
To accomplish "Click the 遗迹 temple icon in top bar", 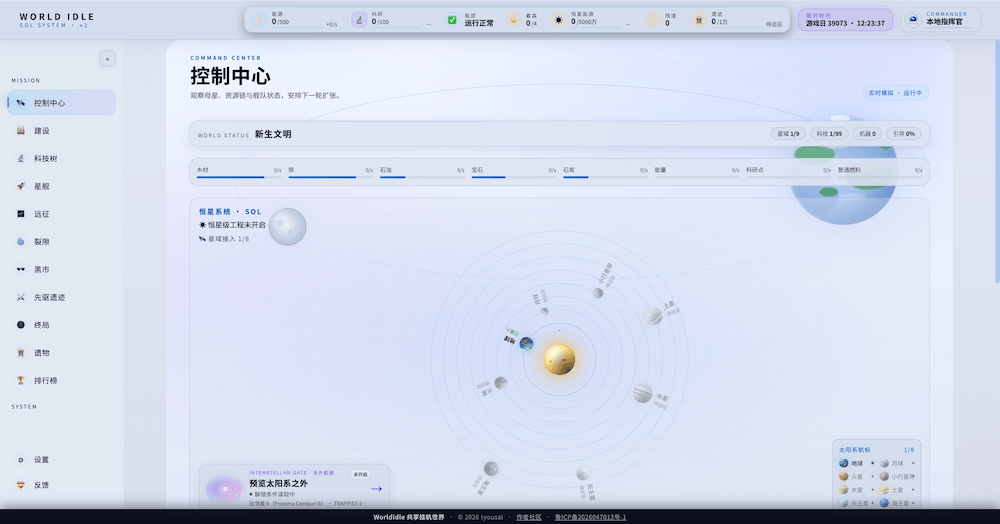I will (699, 20).
